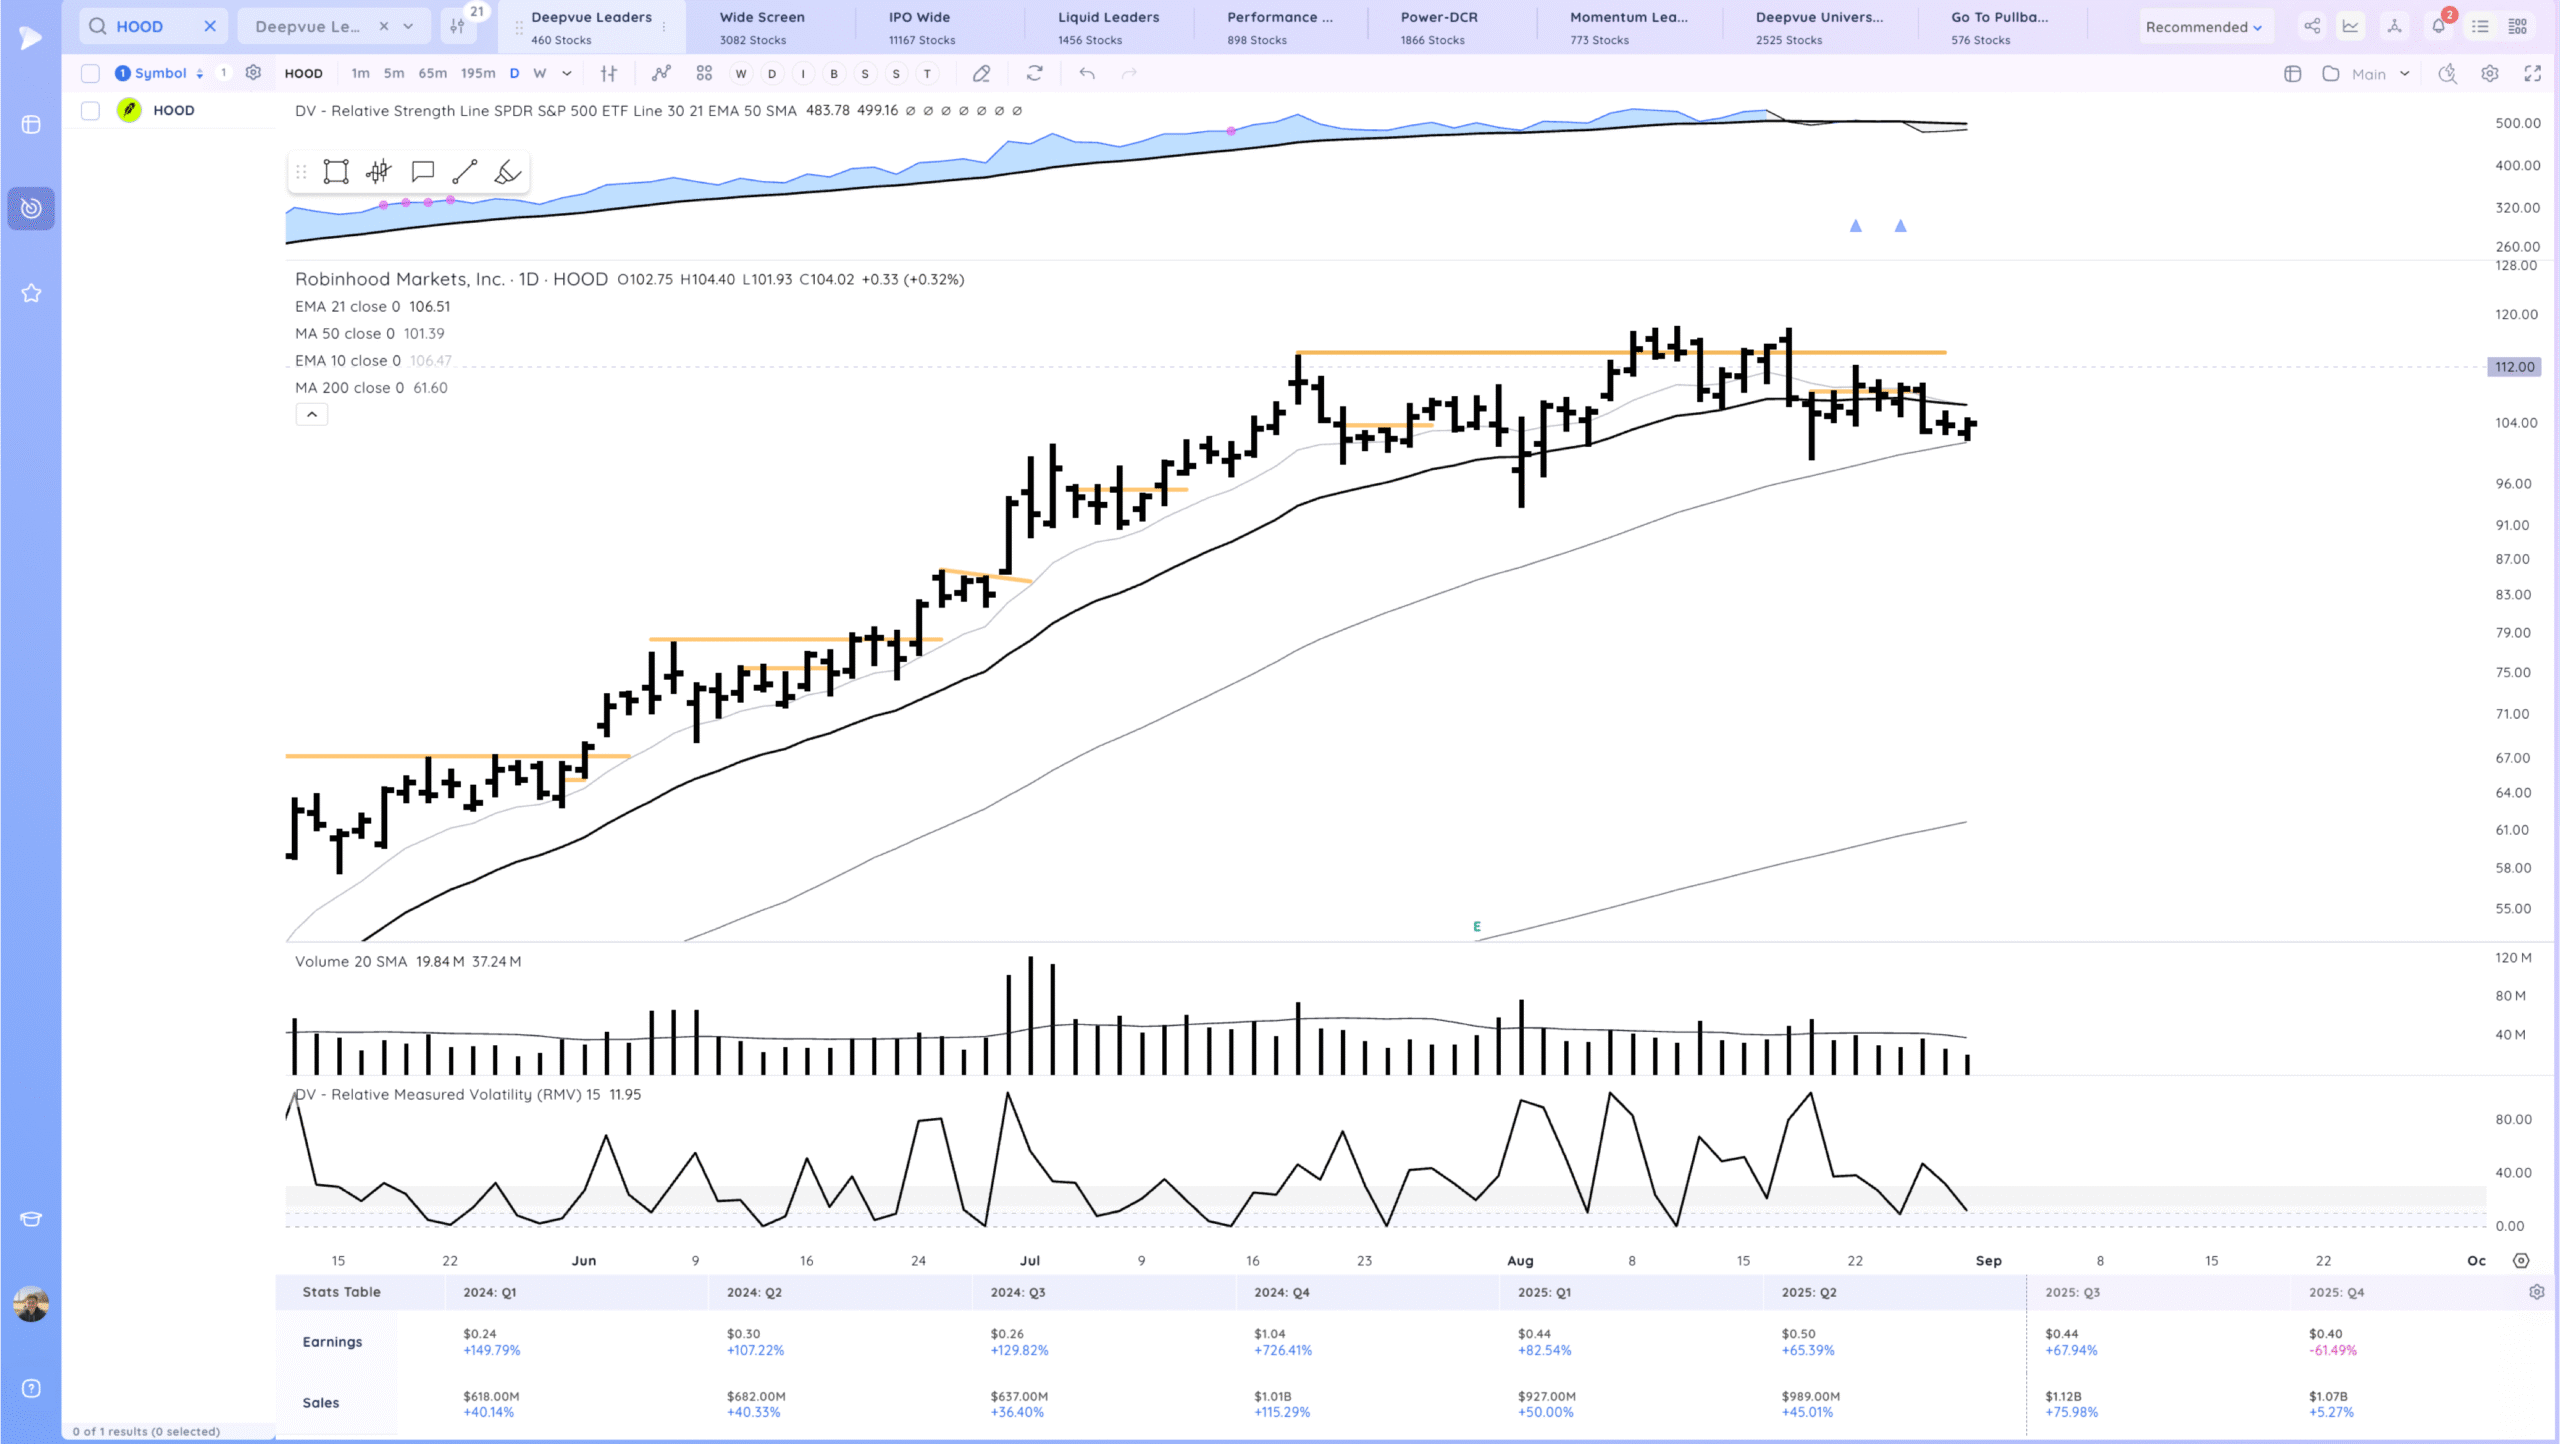This screenshot has width=2560, height=1444.
Task: Open the quick search lightning icon
Action: pyautogui.click(x=2448, y=73)
